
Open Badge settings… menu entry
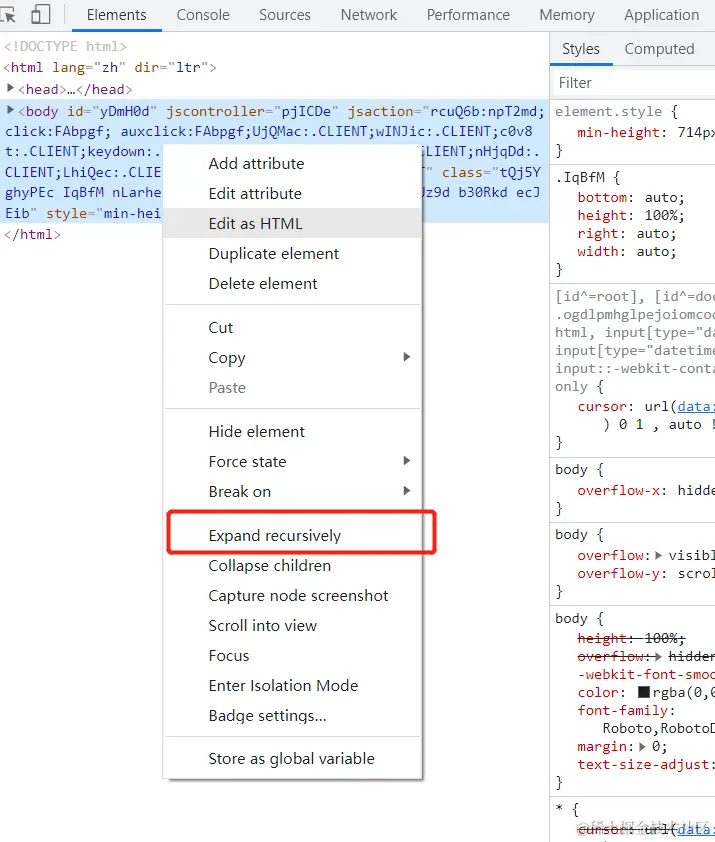click(293, 716)
